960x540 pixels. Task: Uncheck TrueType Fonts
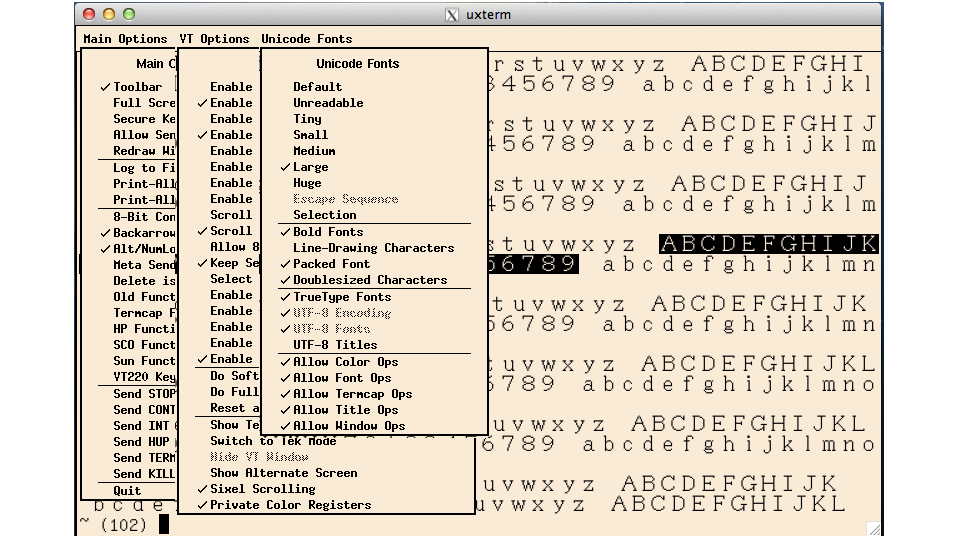pos(341,297)
